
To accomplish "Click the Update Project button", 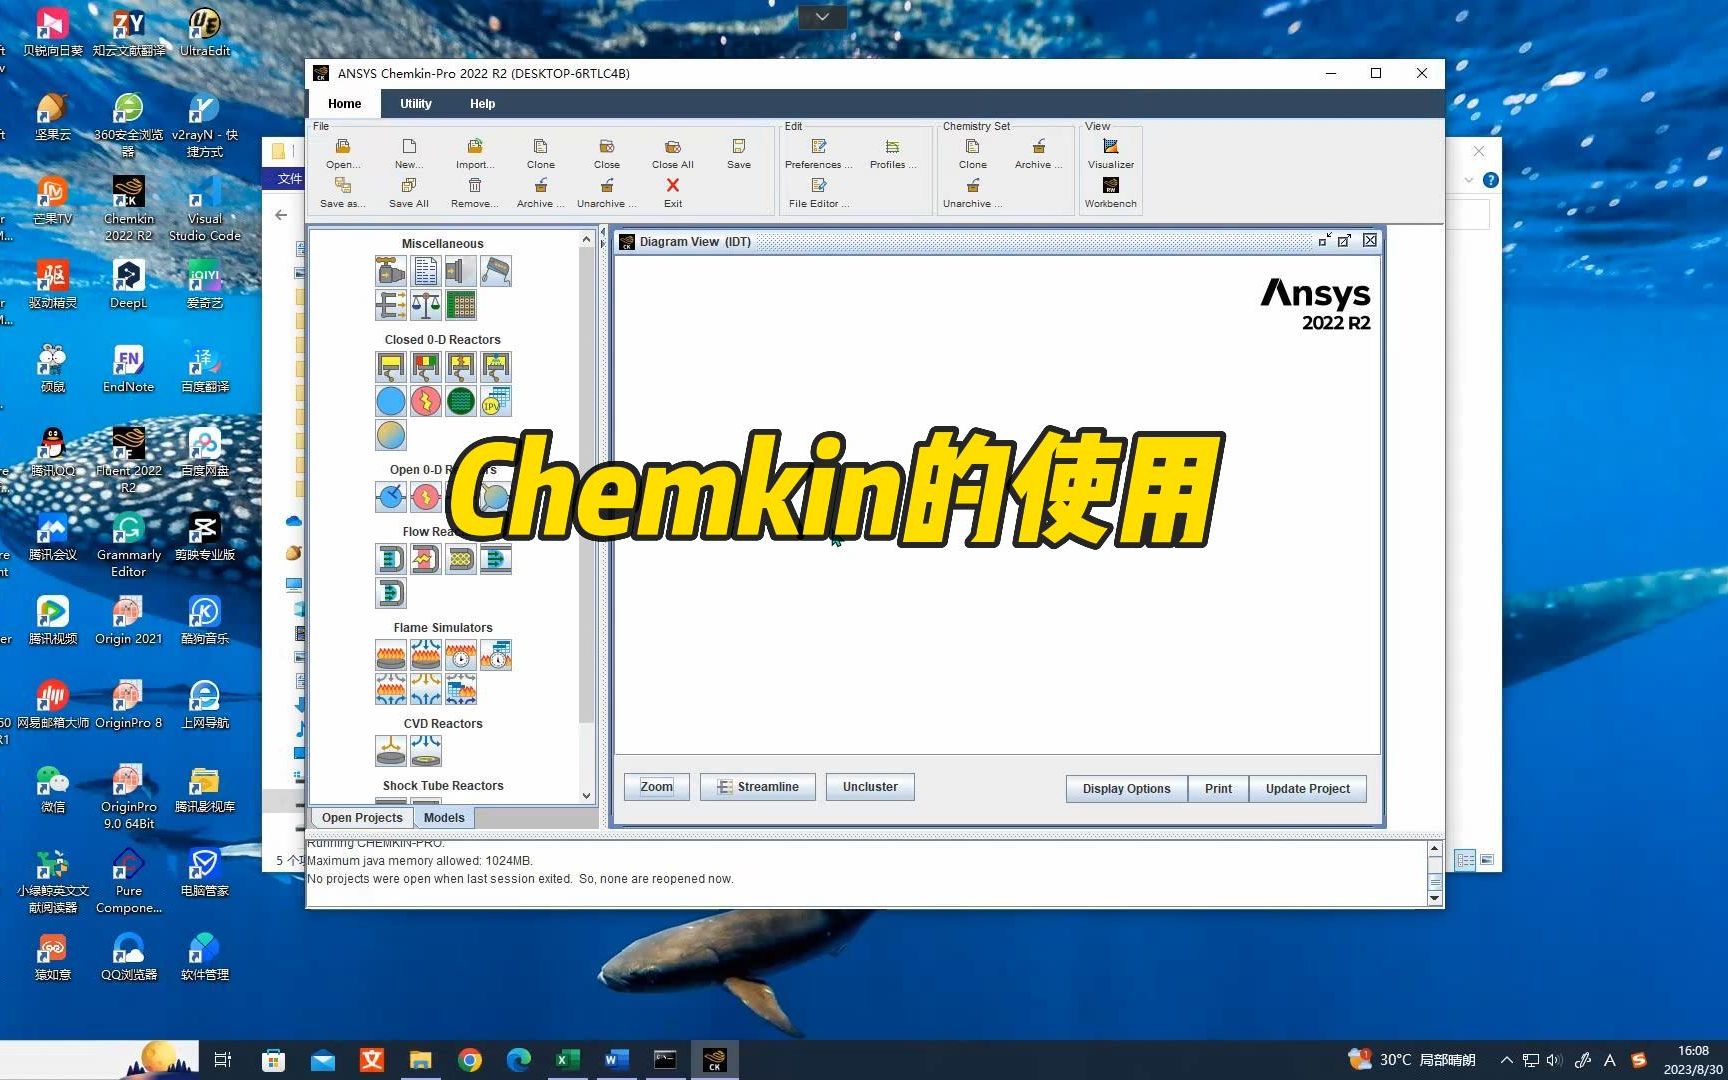I will click(1307, 789).
